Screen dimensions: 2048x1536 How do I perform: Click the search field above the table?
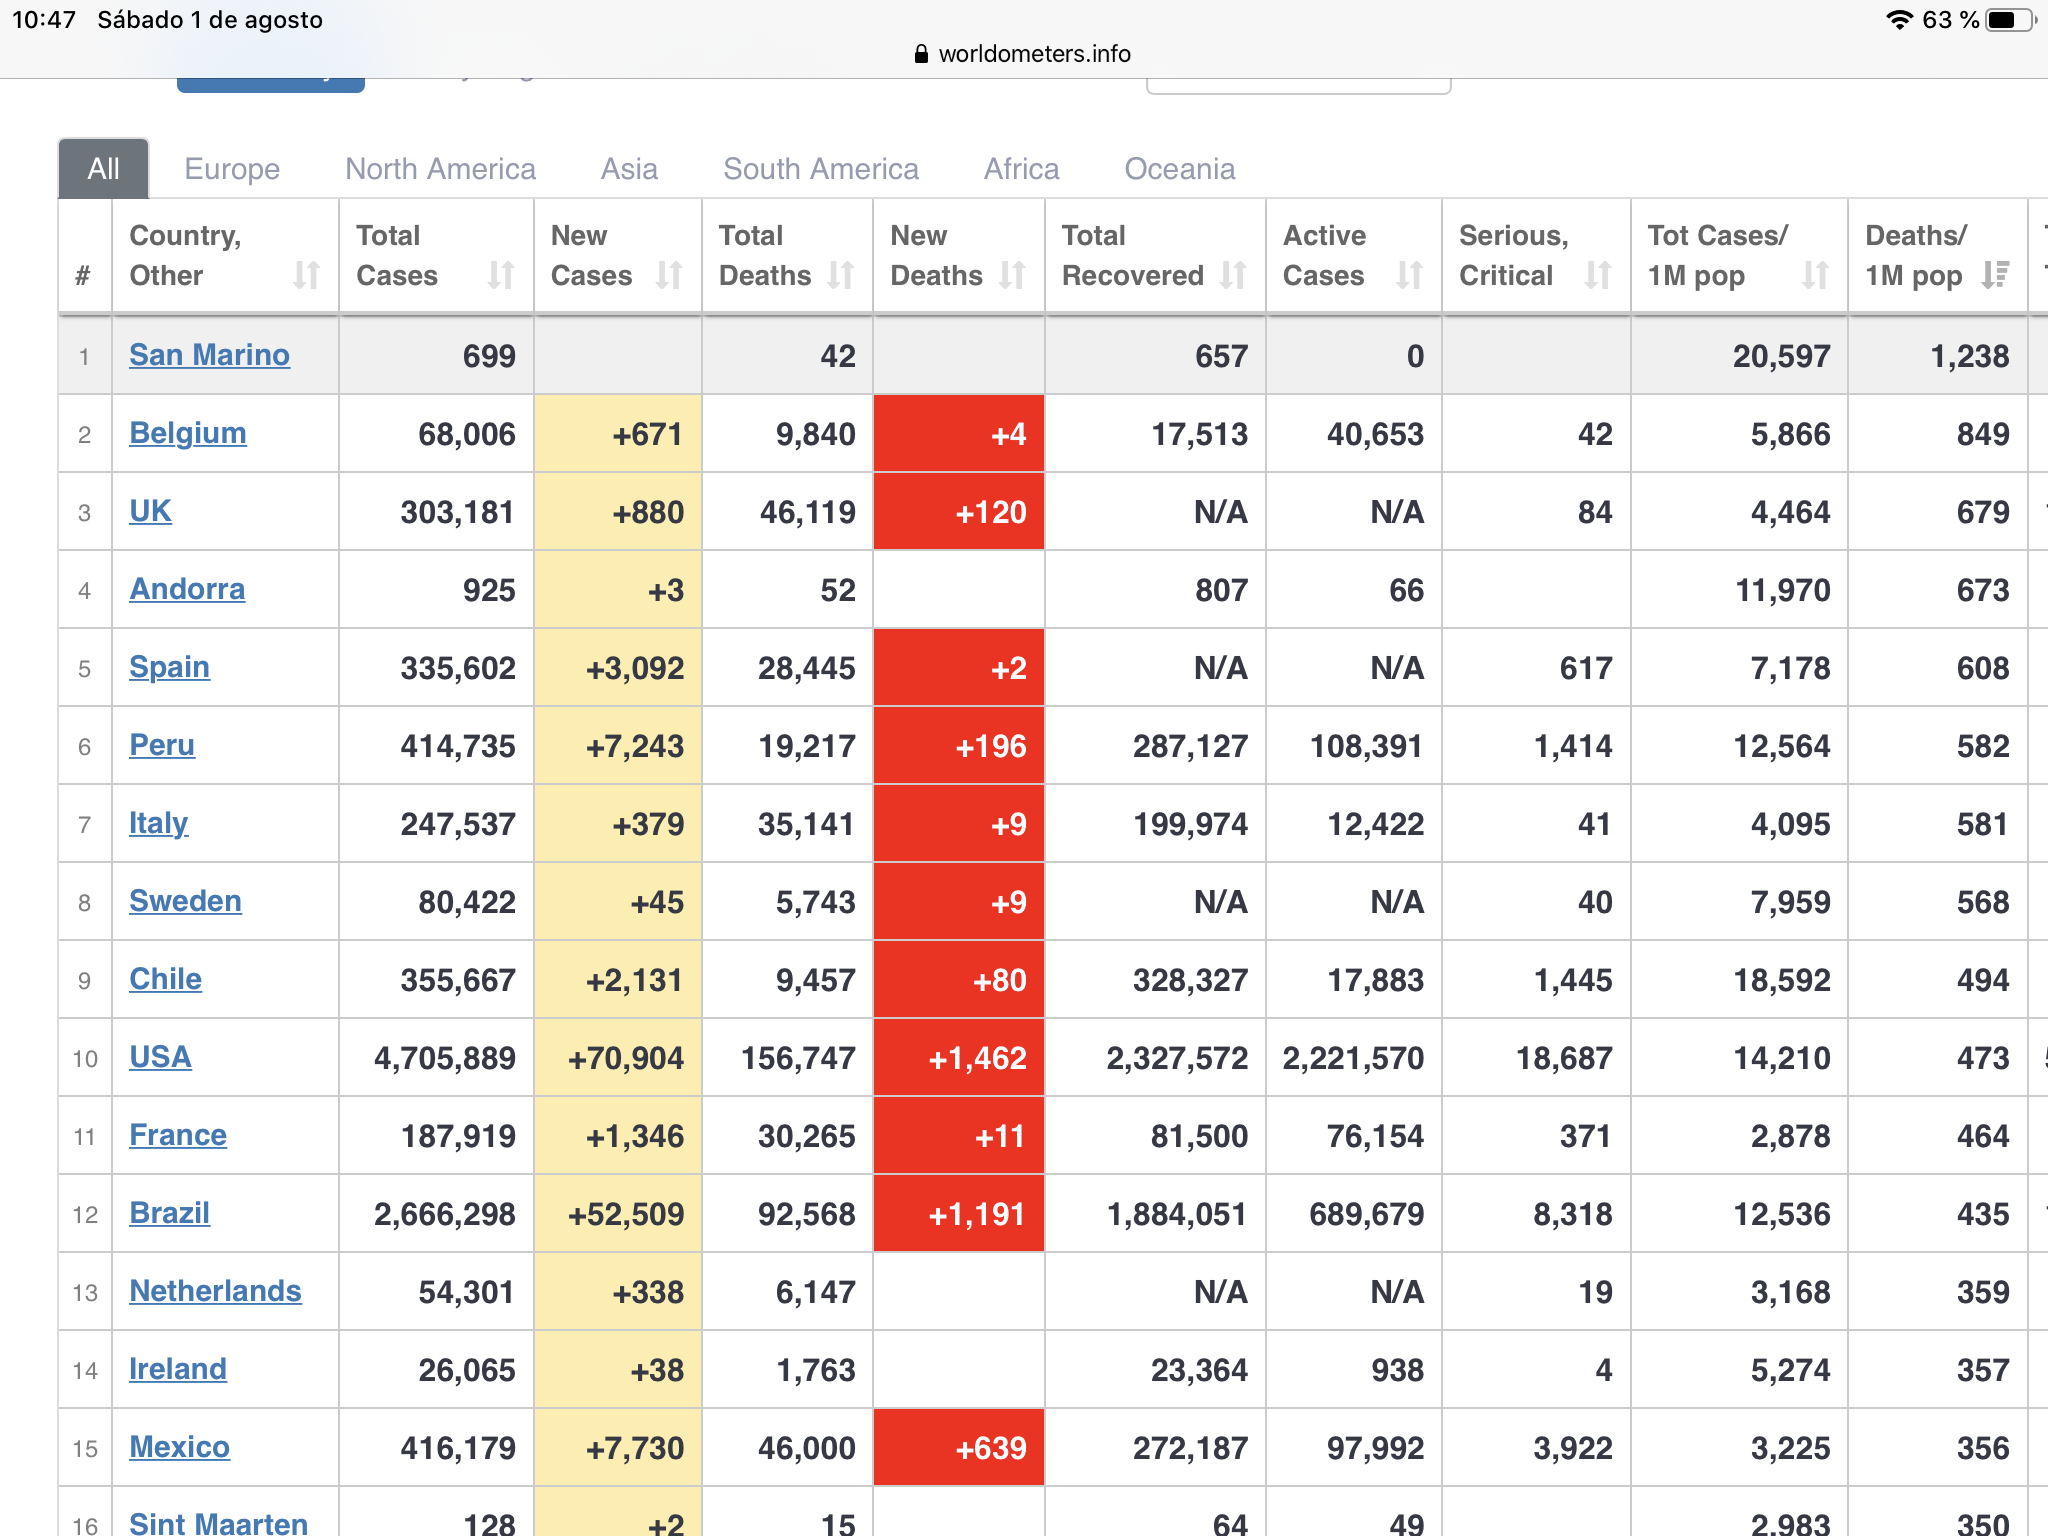click(1298, 86)
